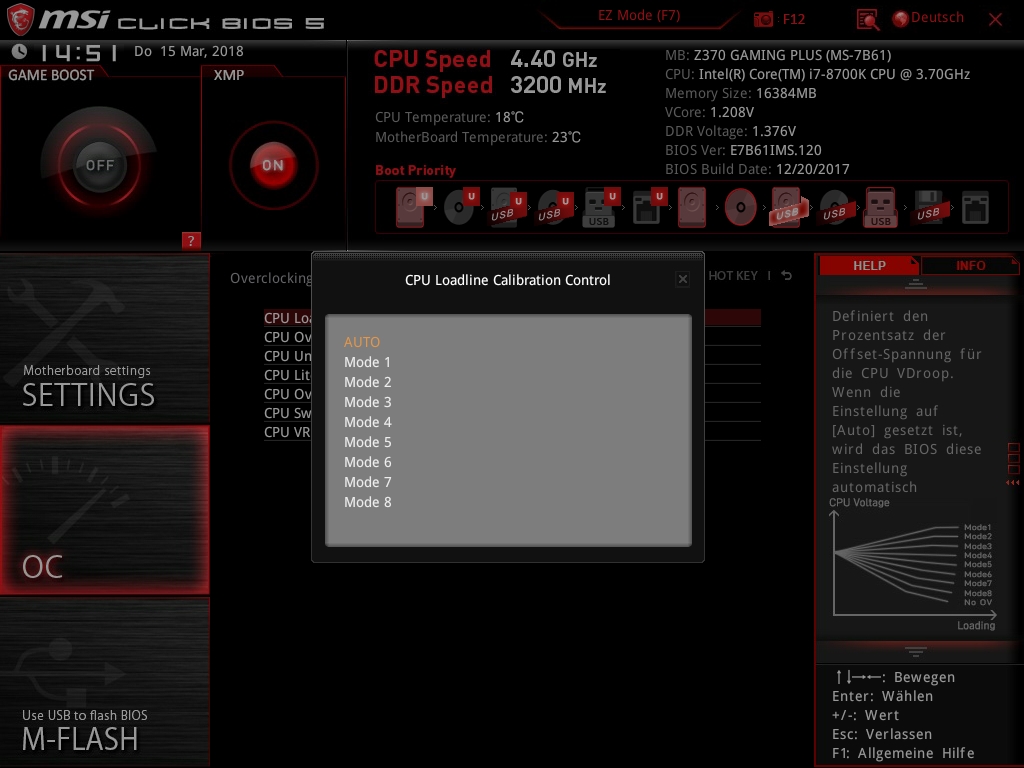Toggle the XMP button currently ON
Viewport: 1024px width, 768px height.
[x=273, y=165]
